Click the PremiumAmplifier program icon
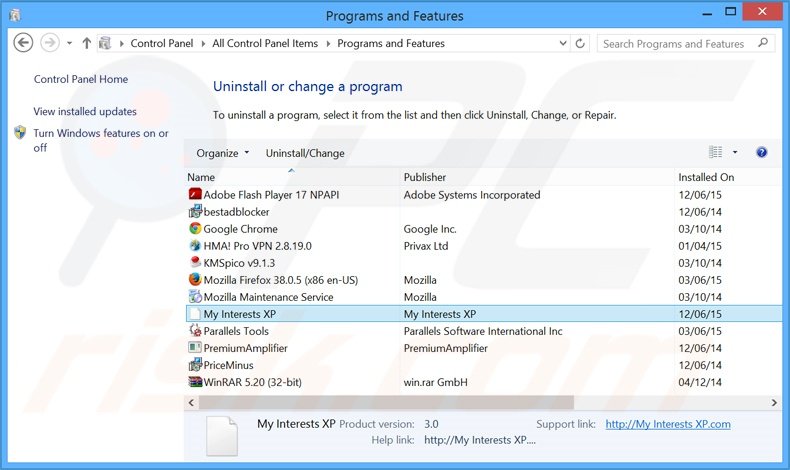790x470 pixels. [195, 348]
